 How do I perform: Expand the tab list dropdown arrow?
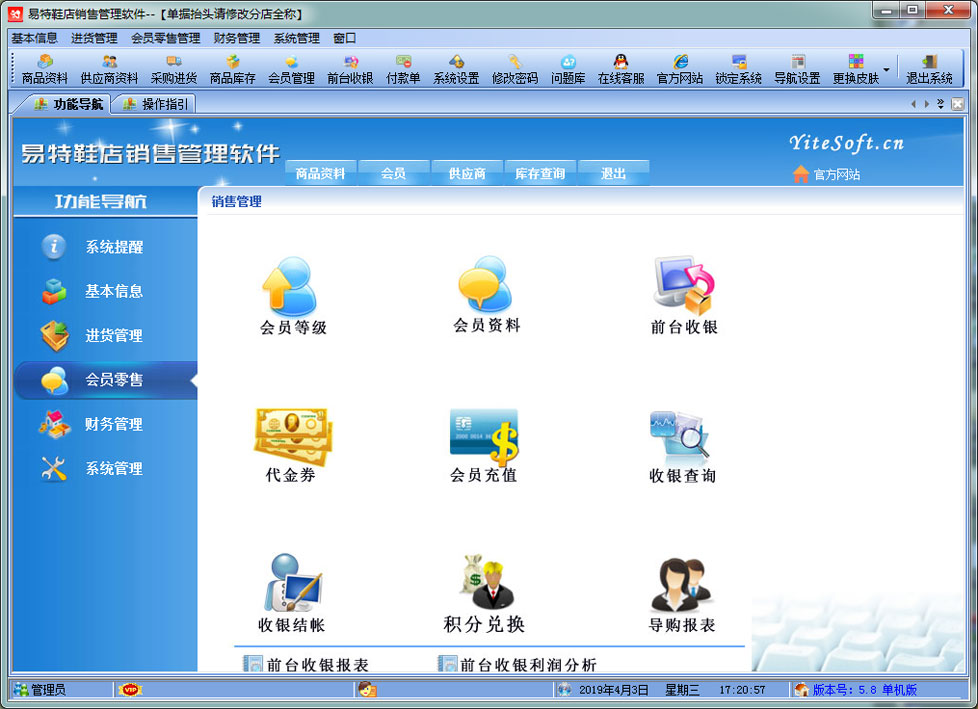click(941, 104)
